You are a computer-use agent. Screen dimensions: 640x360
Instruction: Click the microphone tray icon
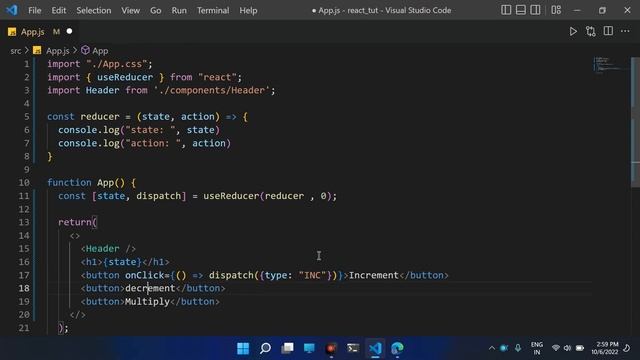[518, 348]
